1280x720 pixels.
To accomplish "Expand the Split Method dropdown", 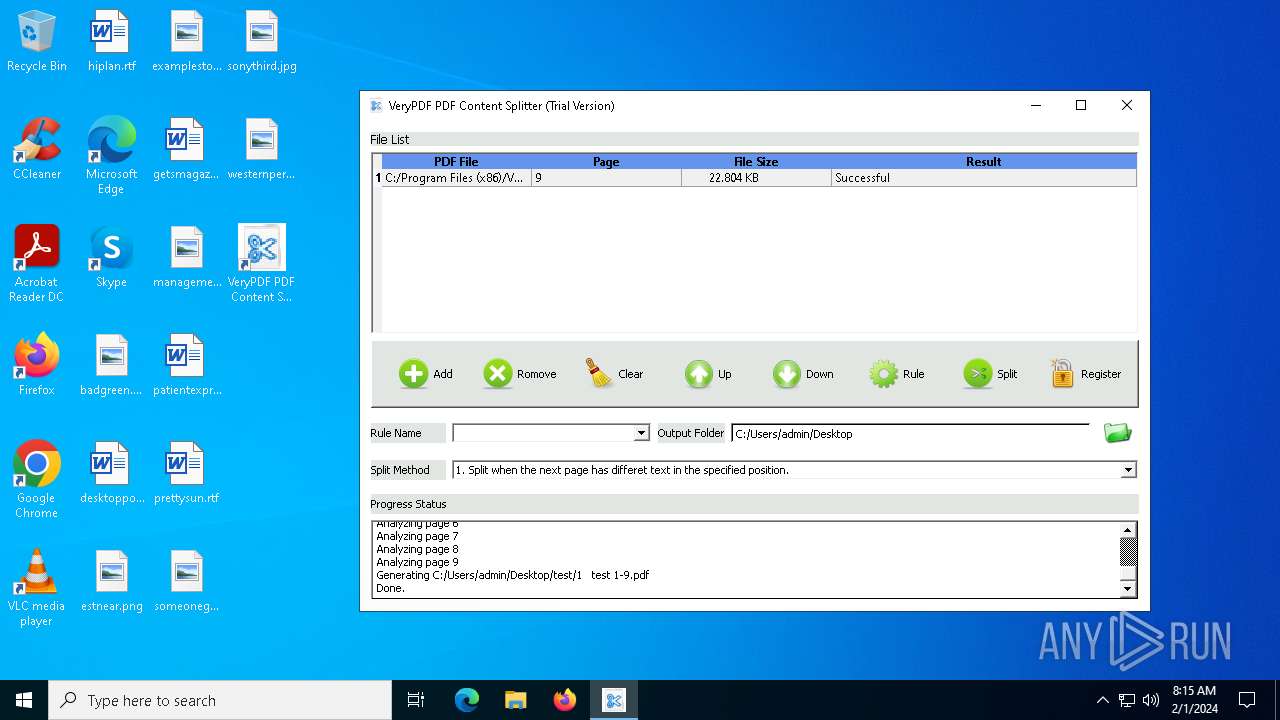I will click(x=1128, y=470).
